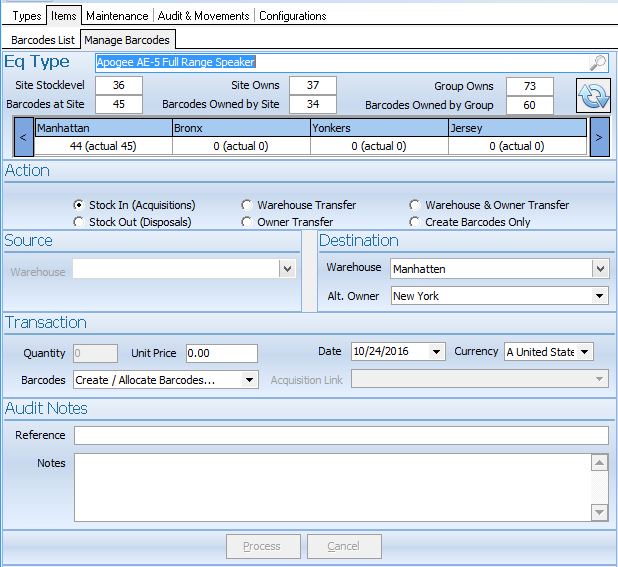618x567 pixels.
Task: Open the Currency dropdown
Action: [584, 352]
